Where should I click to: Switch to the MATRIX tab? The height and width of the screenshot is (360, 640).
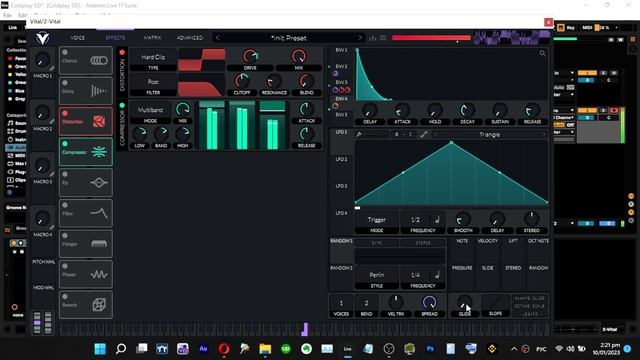[152, 38]
